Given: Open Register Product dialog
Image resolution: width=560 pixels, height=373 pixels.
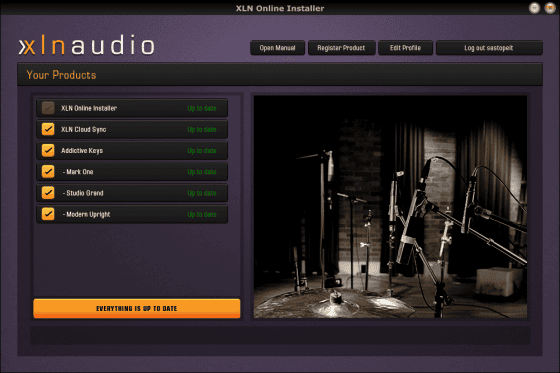Looking at the screenshot, I should [x=341, y=48].
